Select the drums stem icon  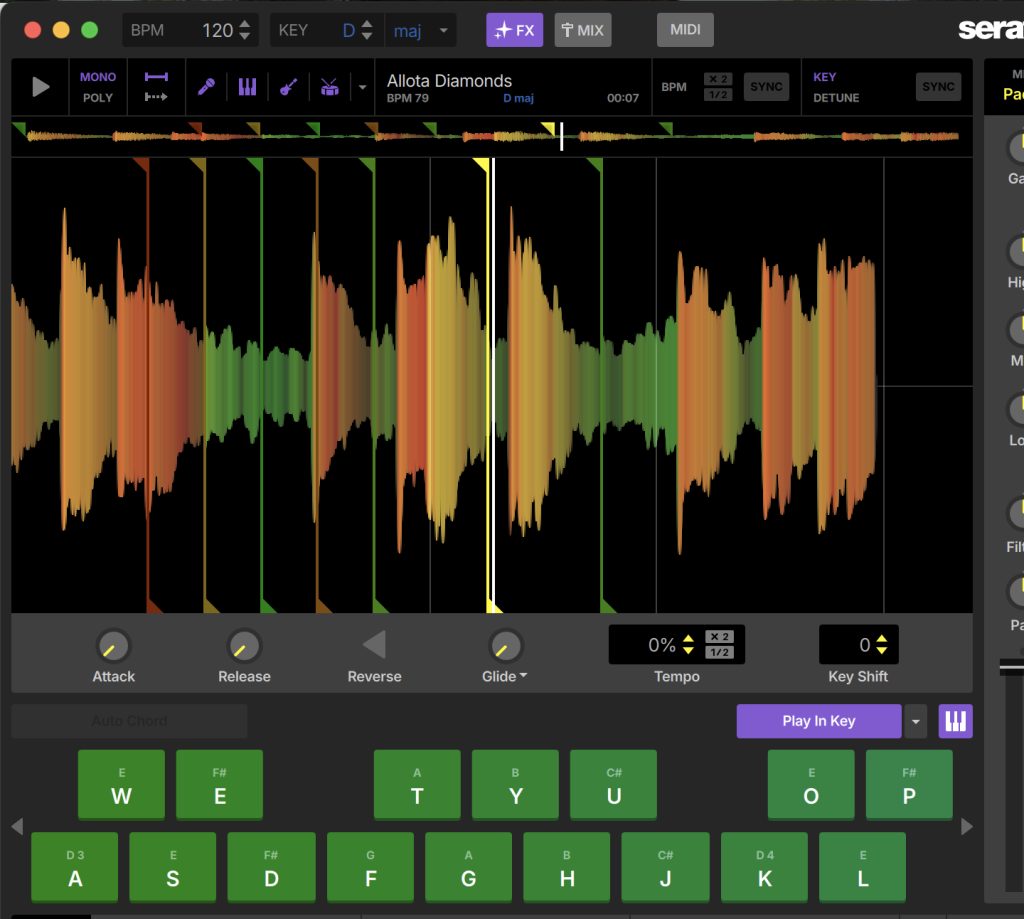tap(329, 87)
